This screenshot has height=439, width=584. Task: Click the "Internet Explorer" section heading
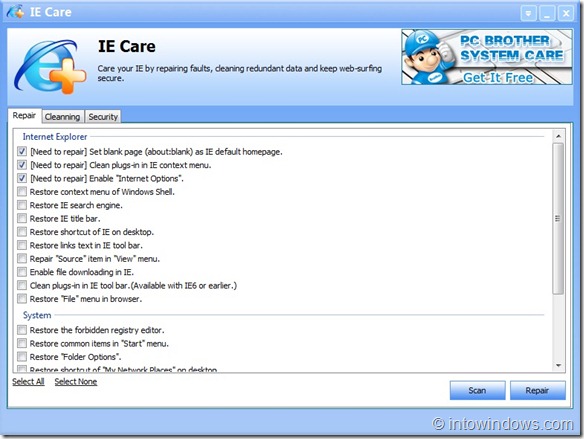point(55,137)
